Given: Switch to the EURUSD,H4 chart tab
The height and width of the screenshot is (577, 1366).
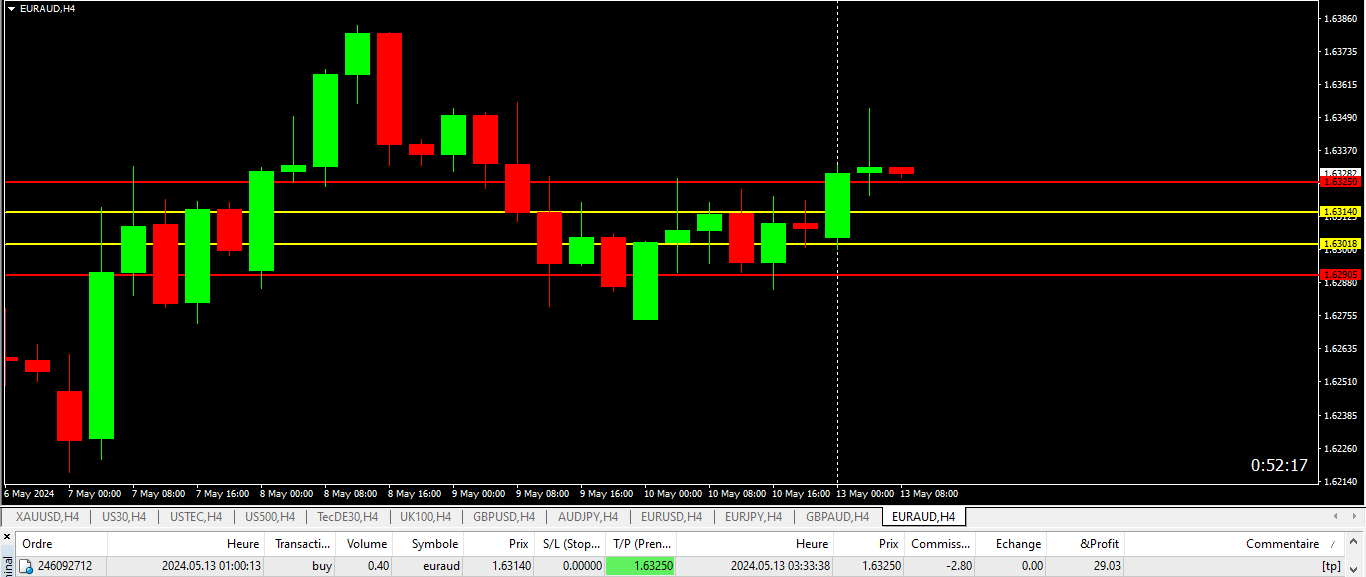Looking at the screenshot, I should click(671, 517).
